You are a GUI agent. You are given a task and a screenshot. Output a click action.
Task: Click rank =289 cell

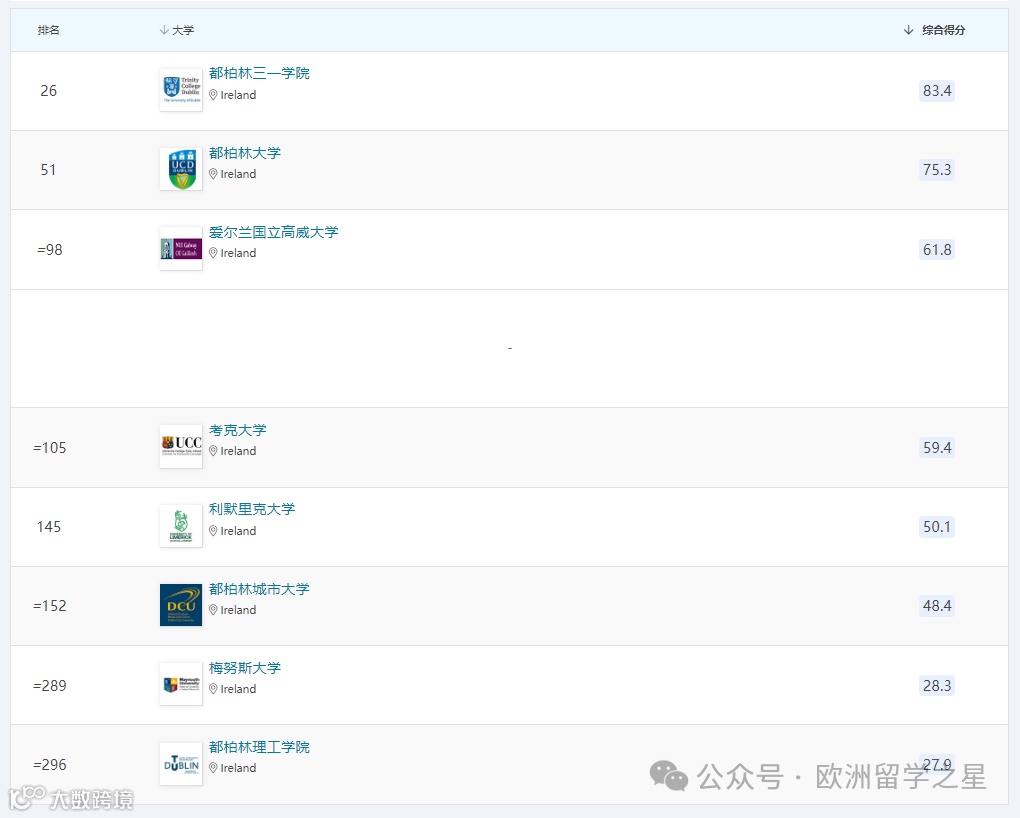50,685
